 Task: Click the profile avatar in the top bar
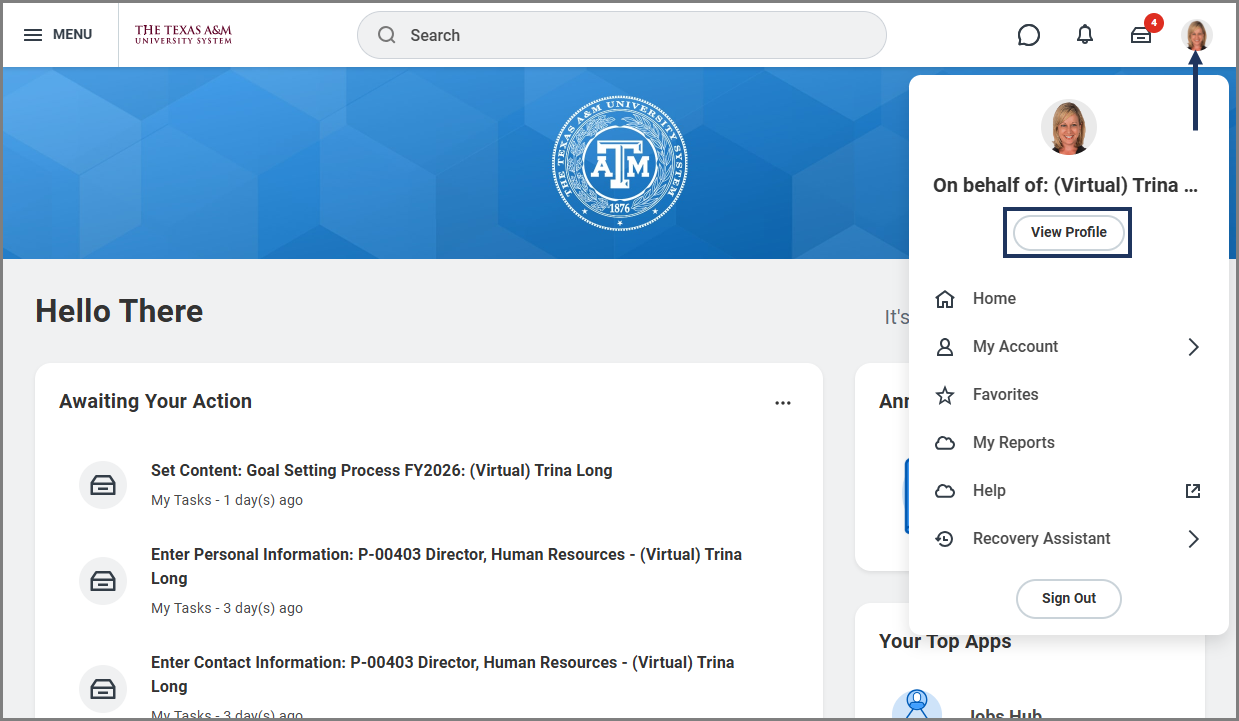point(1196,35)
